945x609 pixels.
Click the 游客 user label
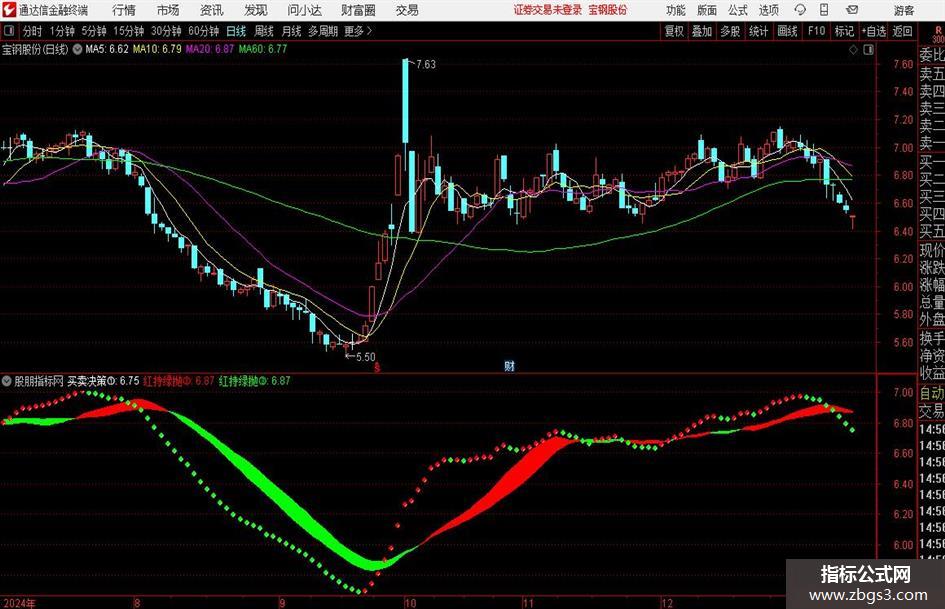click(904, 10)
